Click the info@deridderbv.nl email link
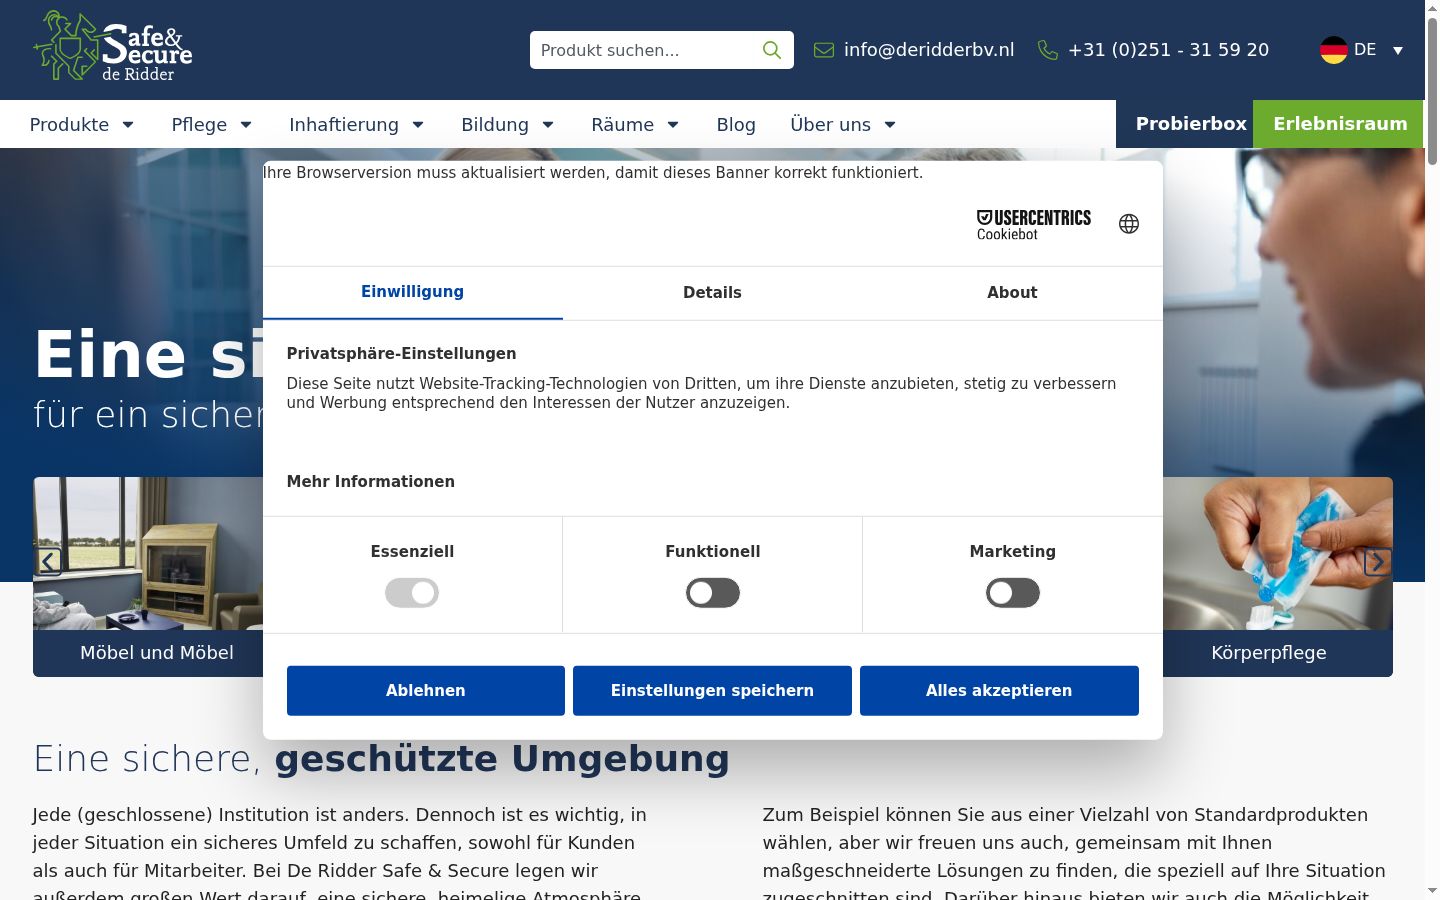Screen dimensions: 1440x900 point(929,50)
